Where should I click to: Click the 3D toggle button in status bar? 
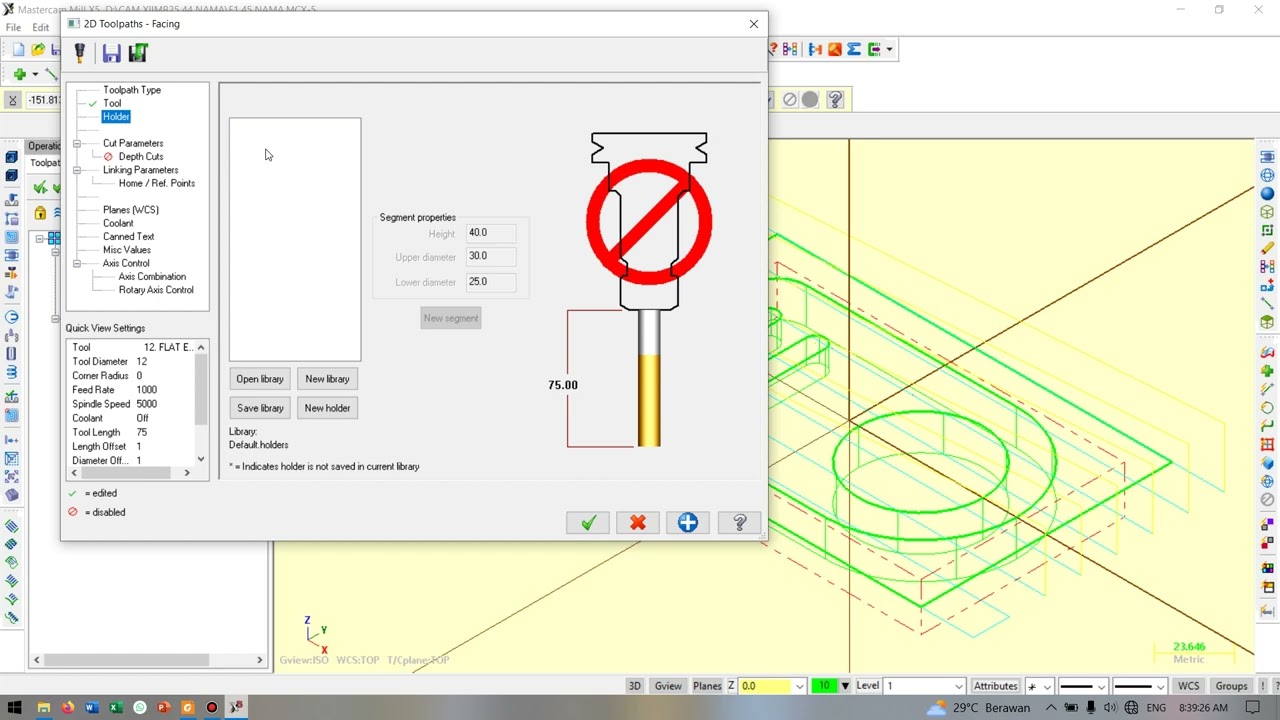(x=634, y=686)
